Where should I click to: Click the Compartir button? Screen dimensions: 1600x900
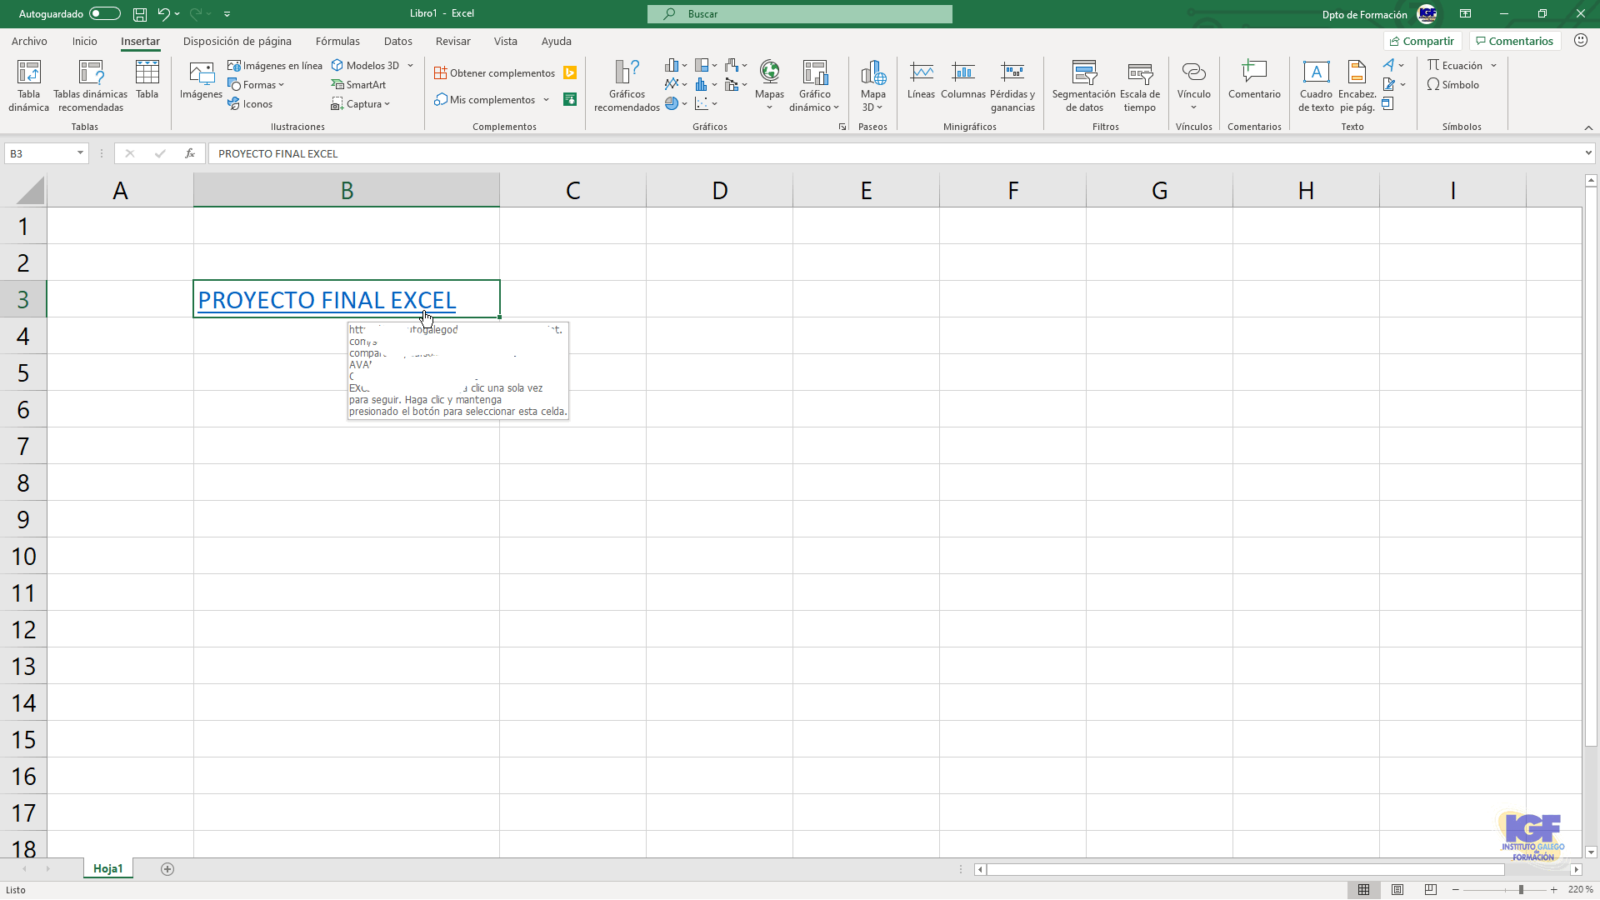tap(1421, 41)
